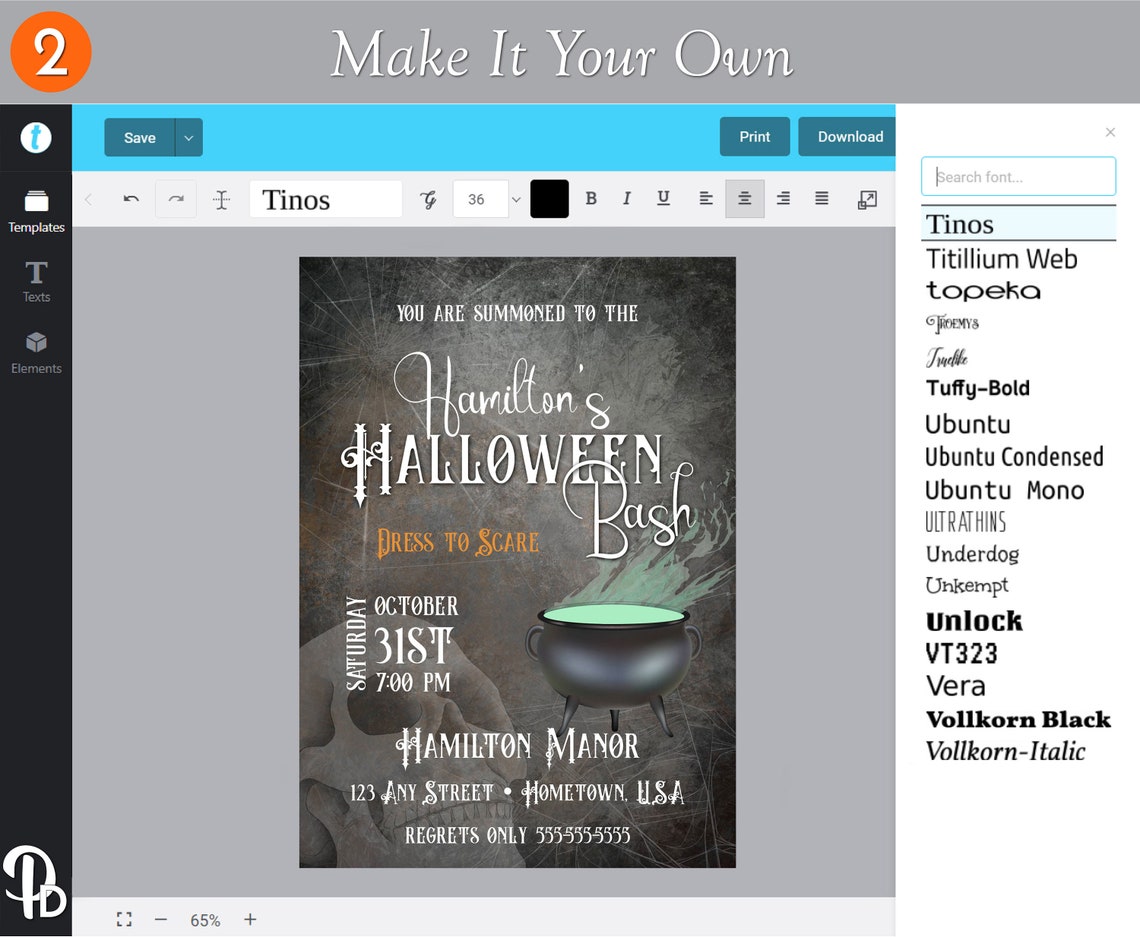Open the font name field showing Tinos
The width and height of the screenshot is (1140, 937).
(x=325, y=198)
